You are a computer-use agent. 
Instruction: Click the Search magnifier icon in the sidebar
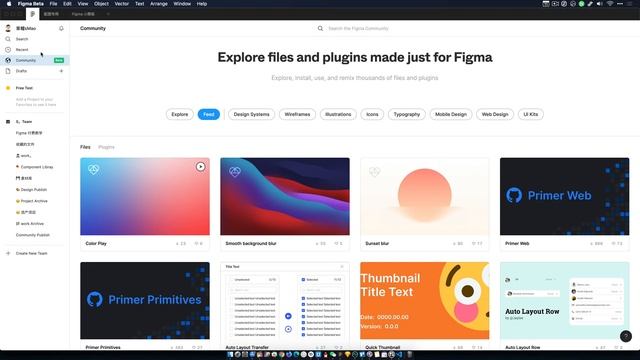point(8,39)
